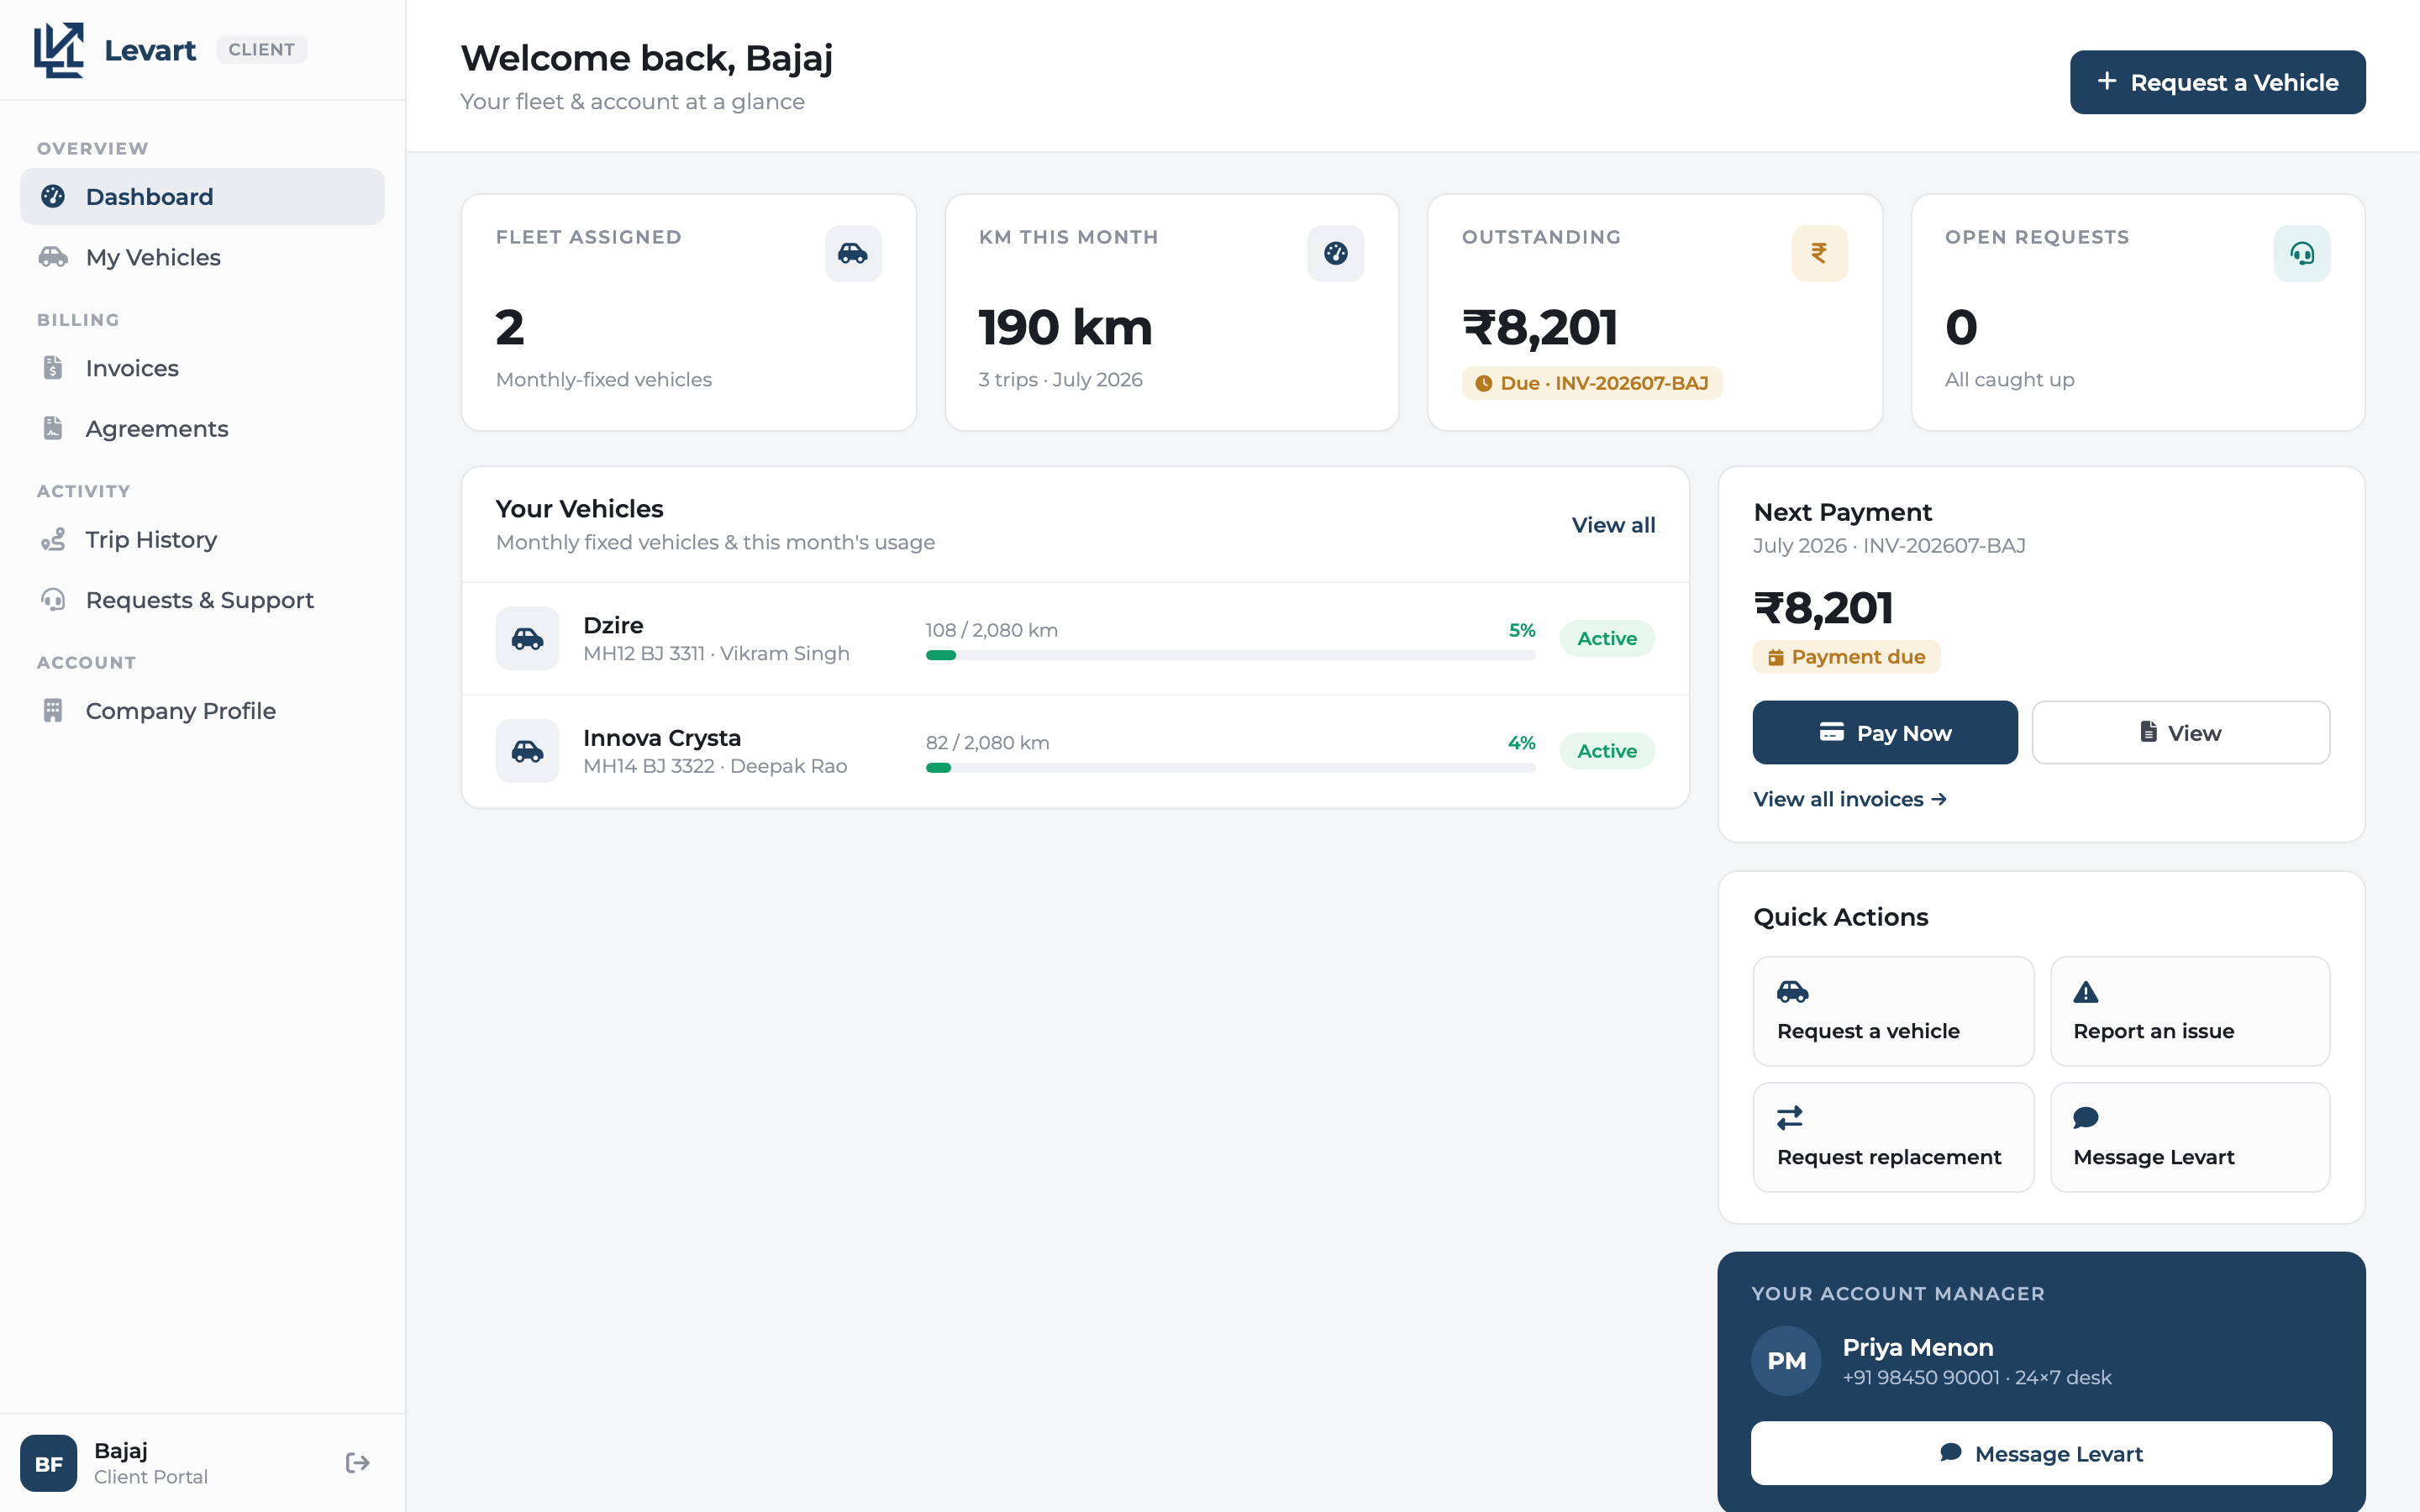Click 'July 2026 · INV-202607-BAJ' in Next Payment
The image size is (2420, 1512).
tap(1889, 546)
